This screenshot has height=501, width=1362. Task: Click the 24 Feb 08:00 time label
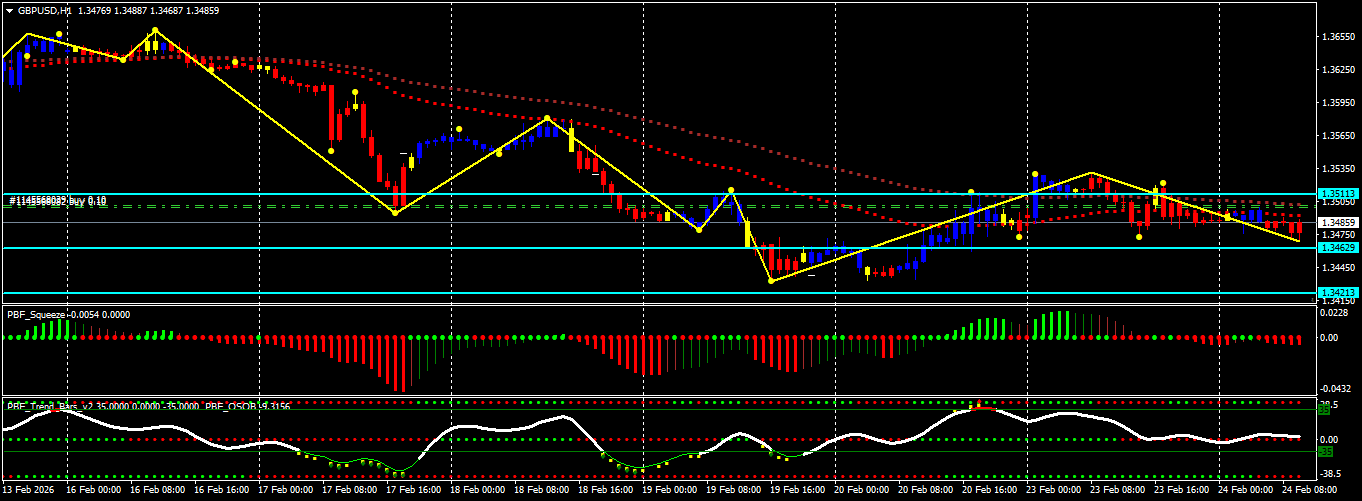[1308, 491]
